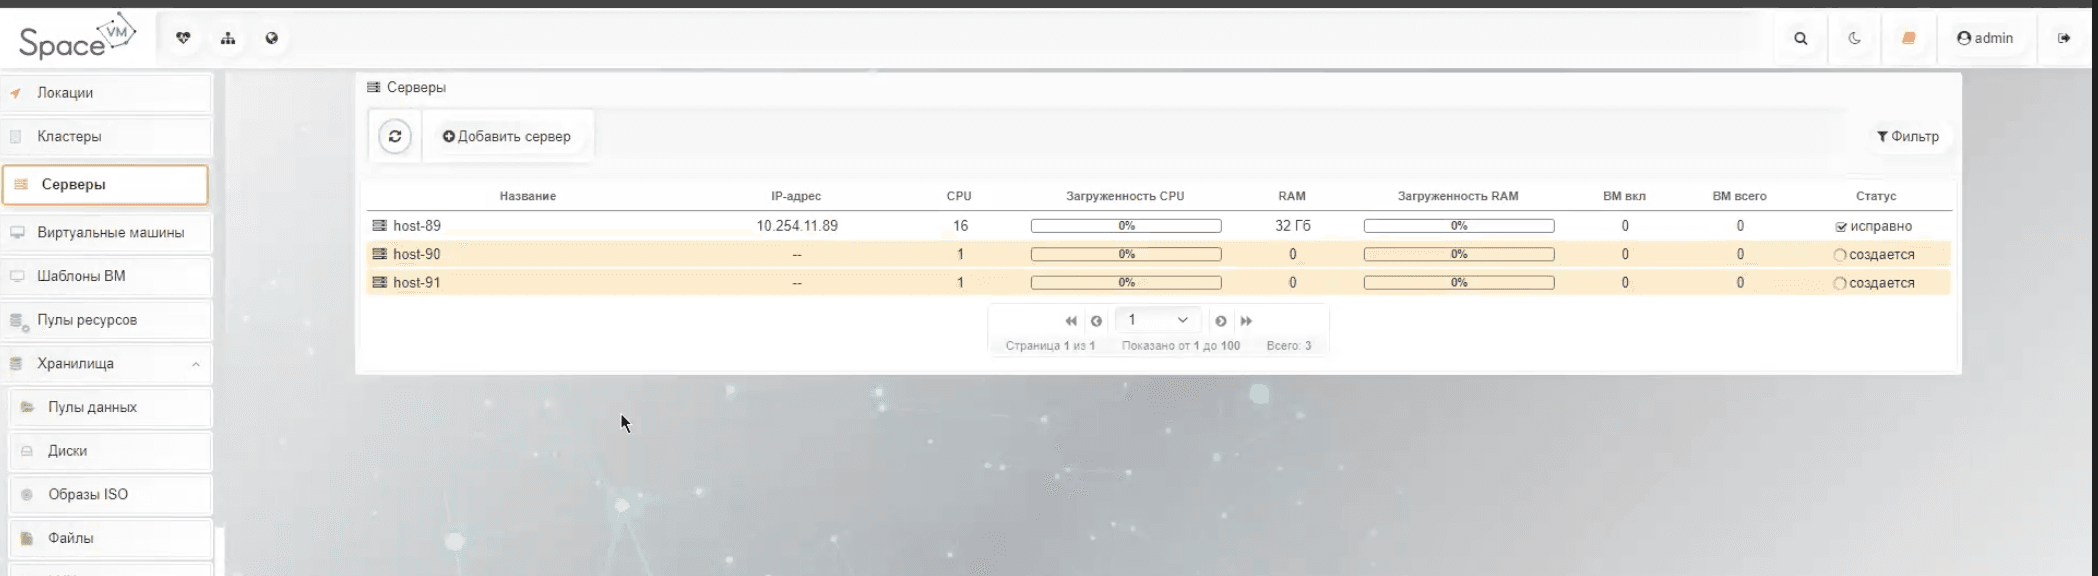The width and height of the screenshot is (2098, 576).
Task: Open the host-90 server row
Action: 417,254
